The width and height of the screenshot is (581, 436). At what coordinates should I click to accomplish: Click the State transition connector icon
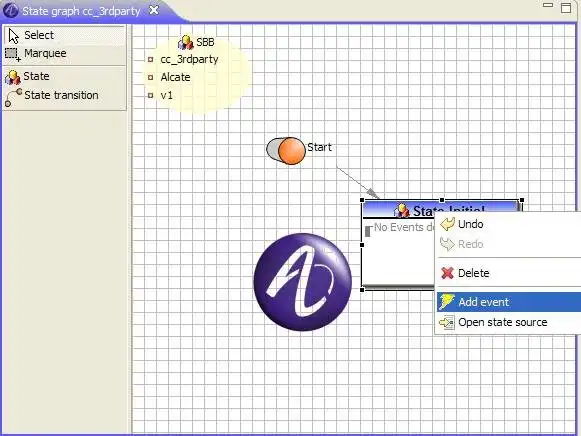click(13, 97)
